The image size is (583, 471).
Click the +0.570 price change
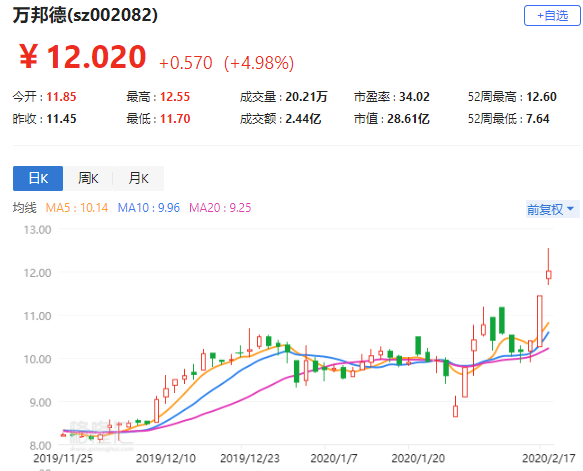186,63
